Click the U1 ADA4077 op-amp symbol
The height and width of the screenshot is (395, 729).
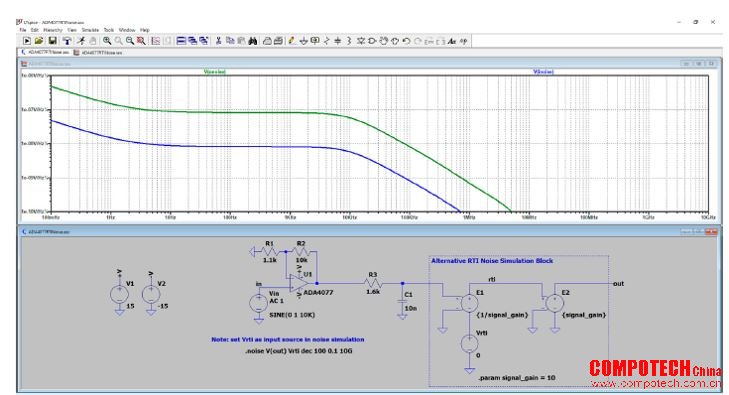point(299,283)
